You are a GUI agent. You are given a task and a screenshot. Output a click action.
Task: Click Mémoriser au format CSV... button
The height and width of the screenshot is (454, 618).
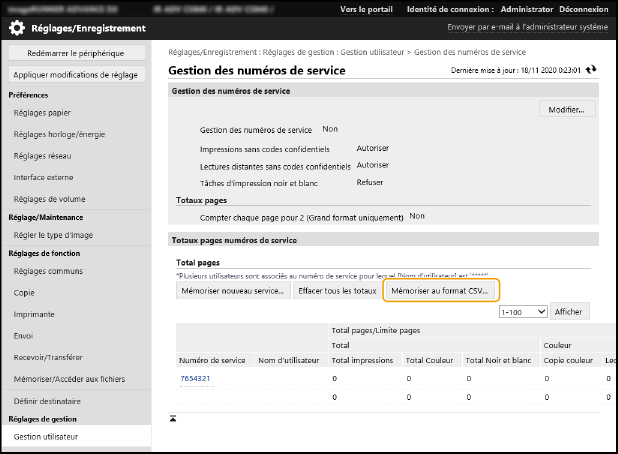pos(440,291)
